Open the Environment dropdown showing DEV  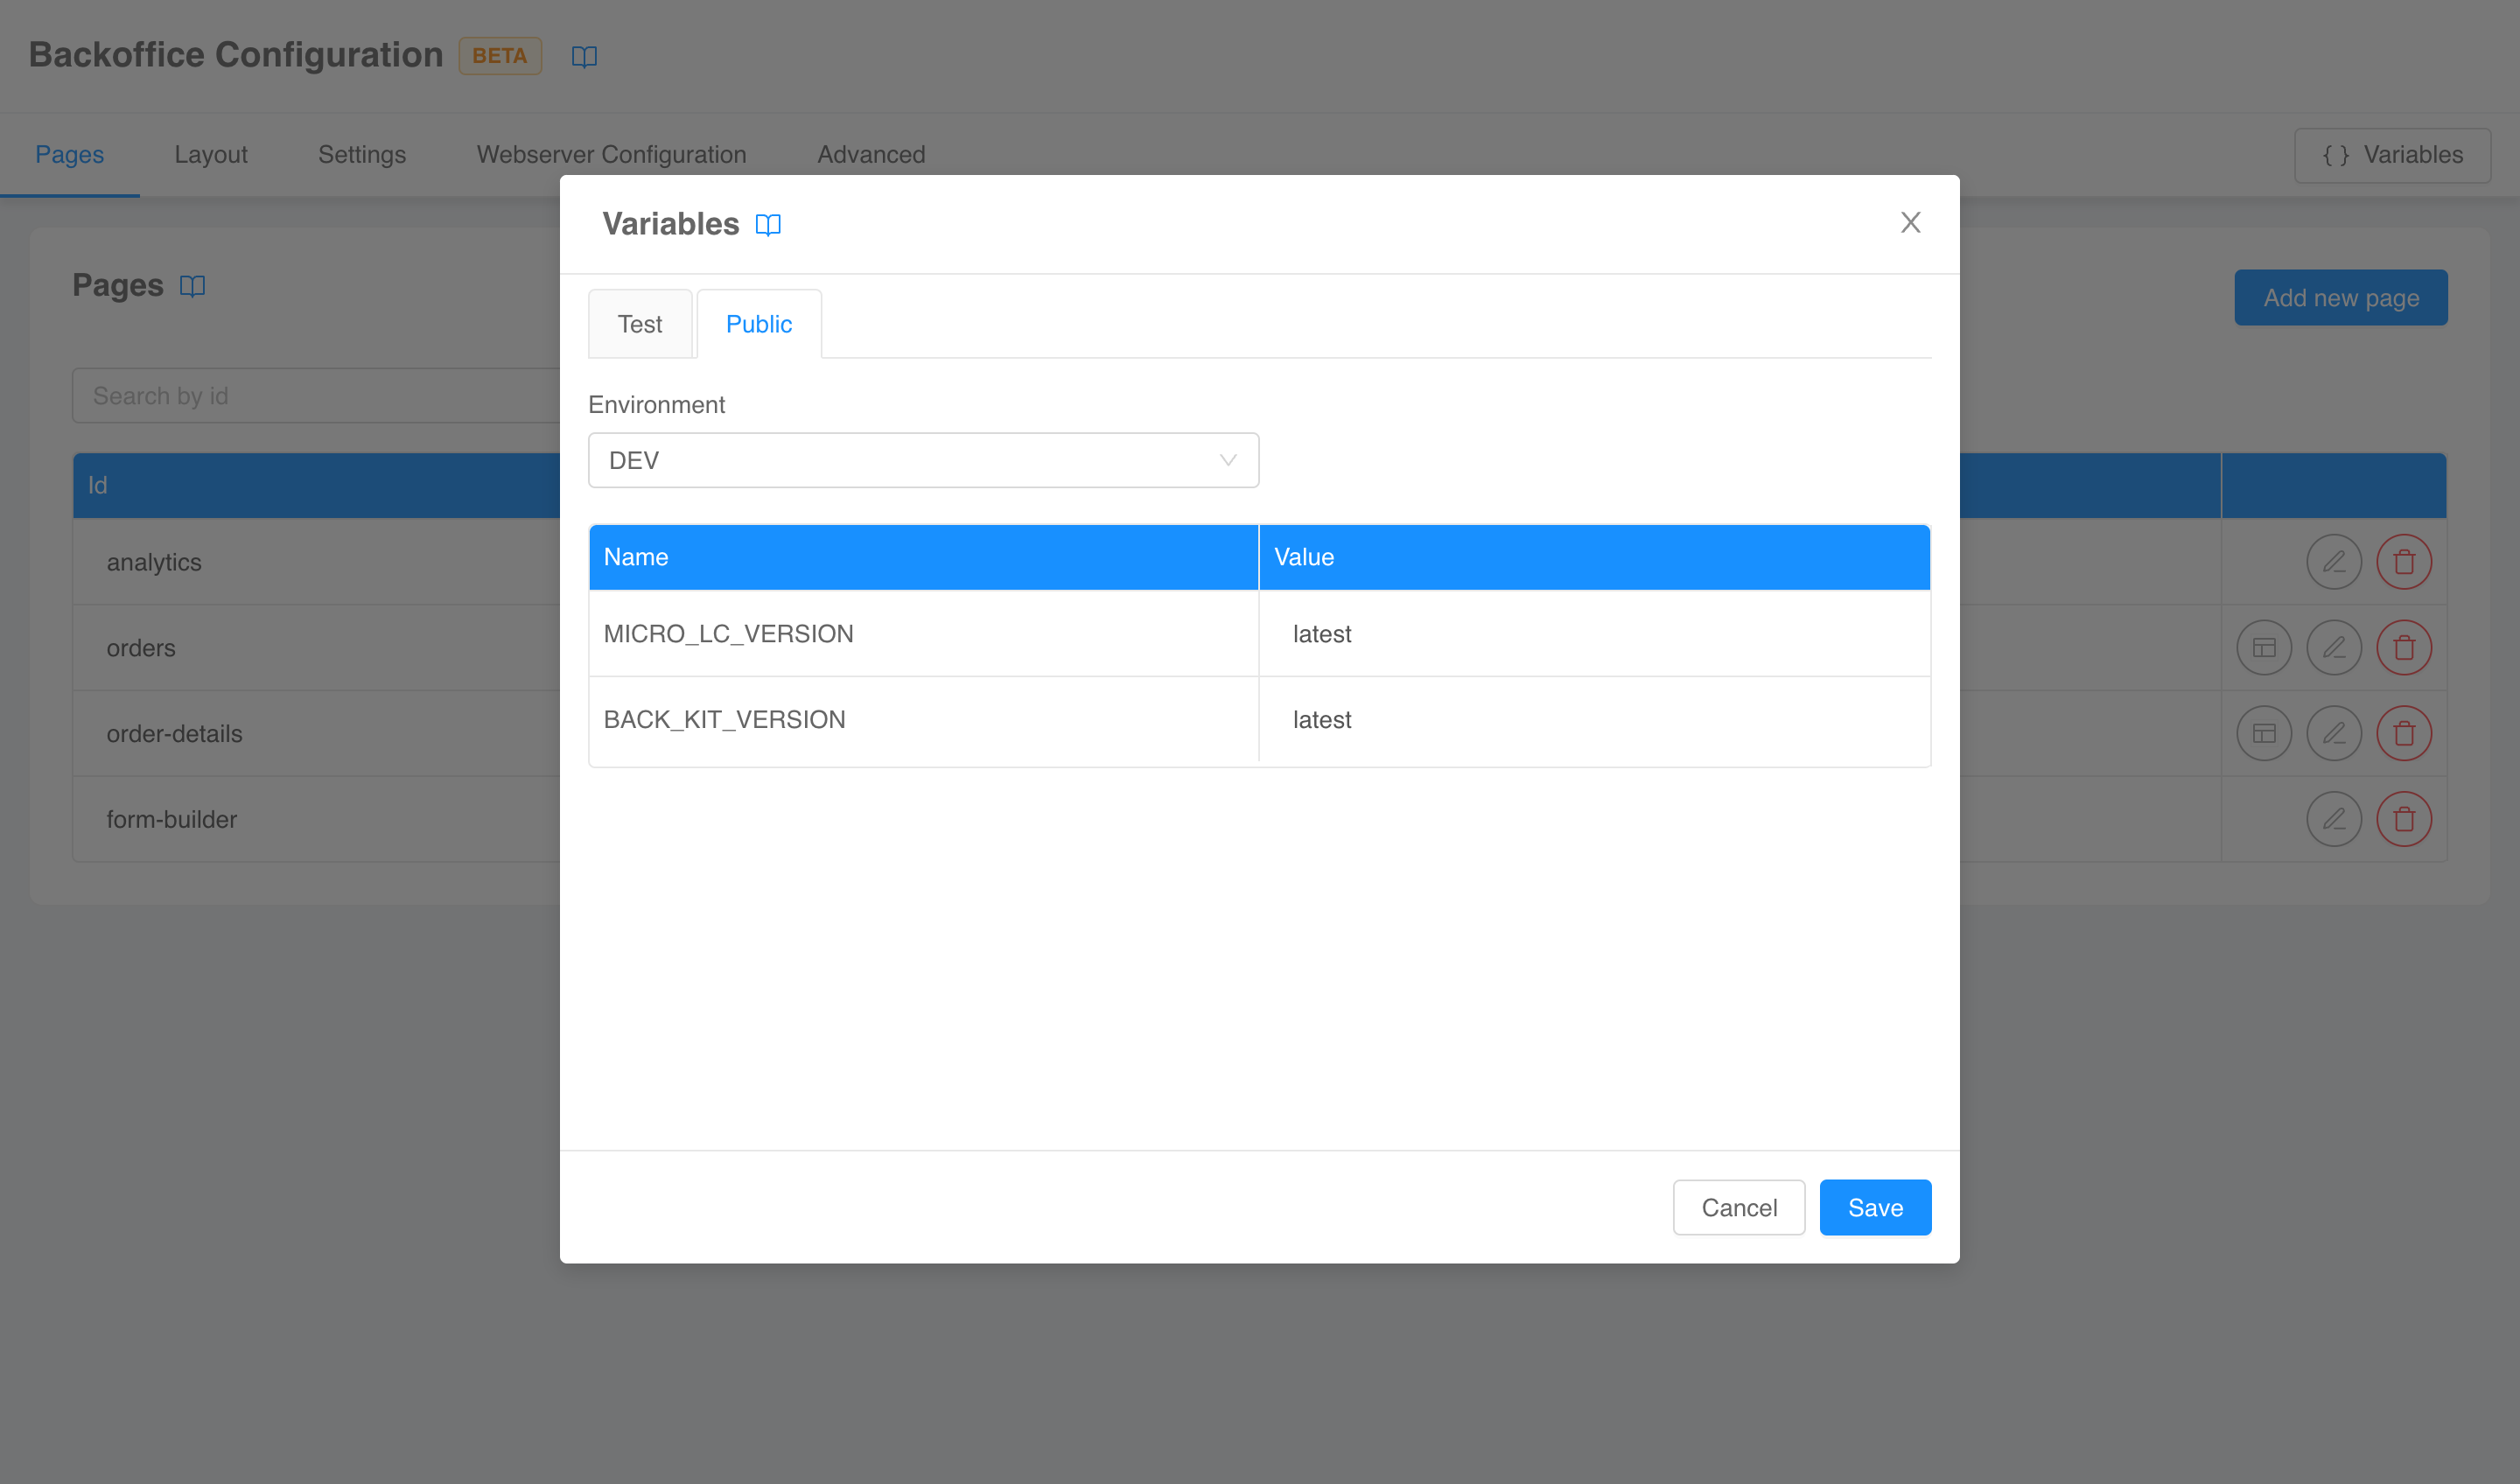pyautogui.click(x=923, y=460)
